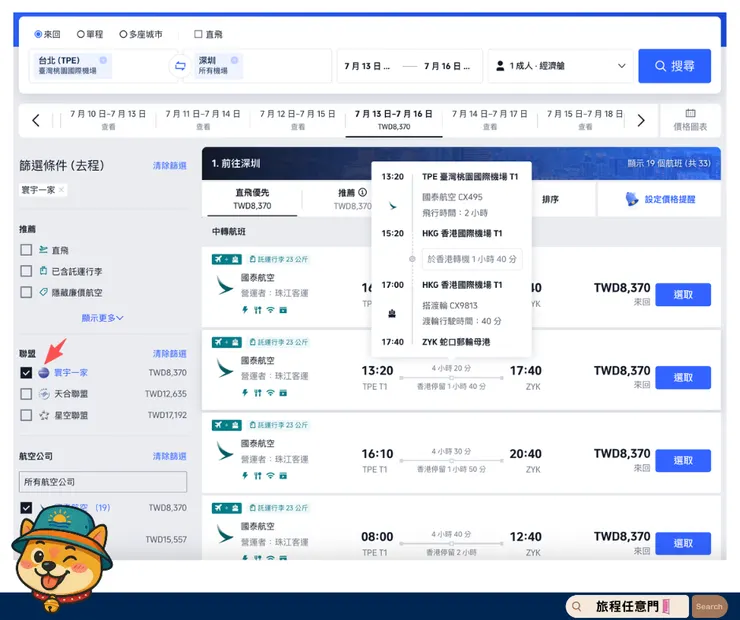This screenshot has height=620, width=740.
Task: Click 選取 for the top partly-hidden flight
Action: 683,295
